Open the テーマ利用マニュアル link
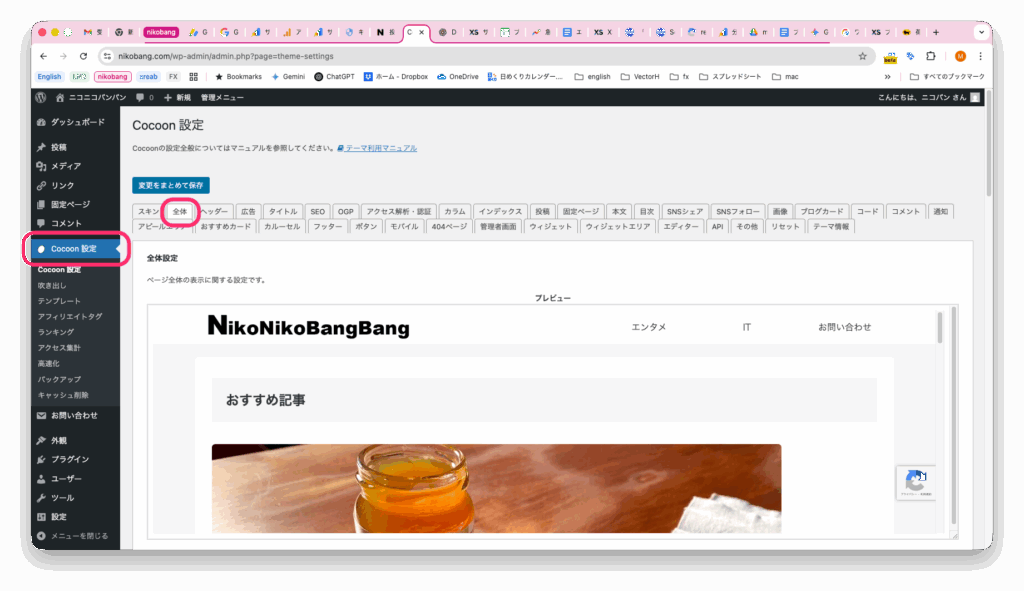 (381, 148)
